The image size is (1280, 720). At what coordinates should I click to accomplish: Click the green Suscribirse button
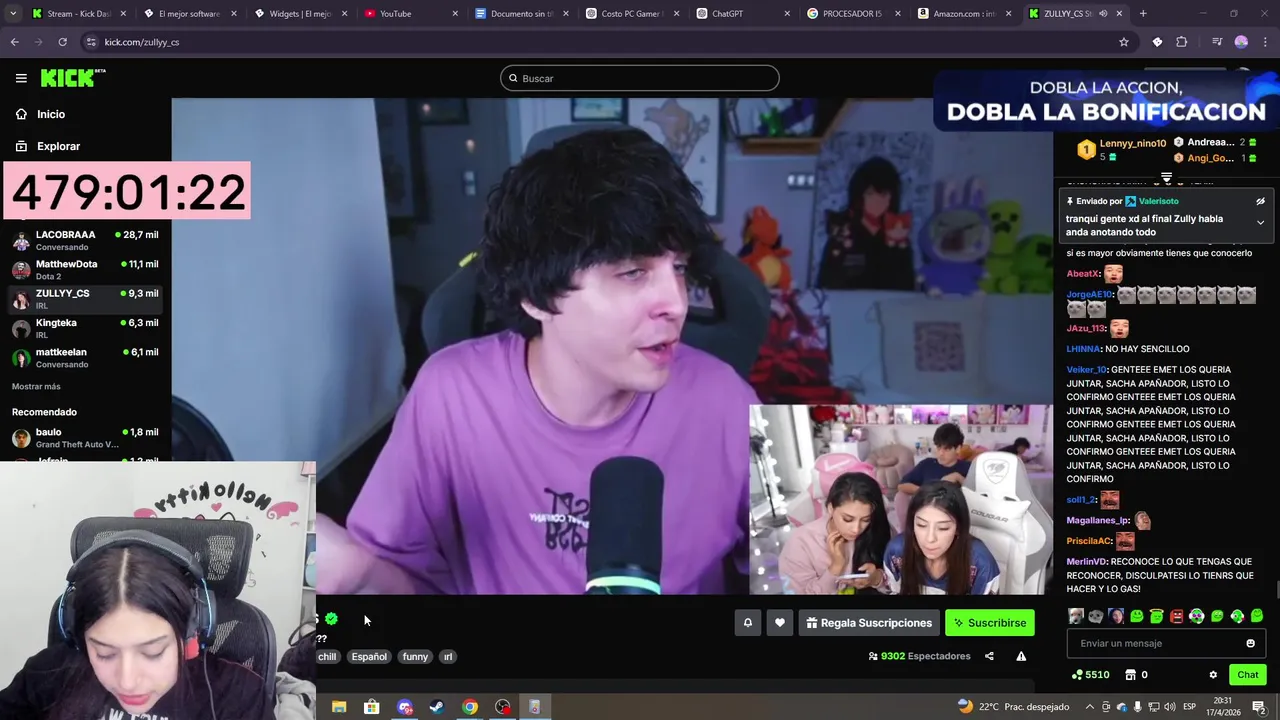tap(990, 623)
